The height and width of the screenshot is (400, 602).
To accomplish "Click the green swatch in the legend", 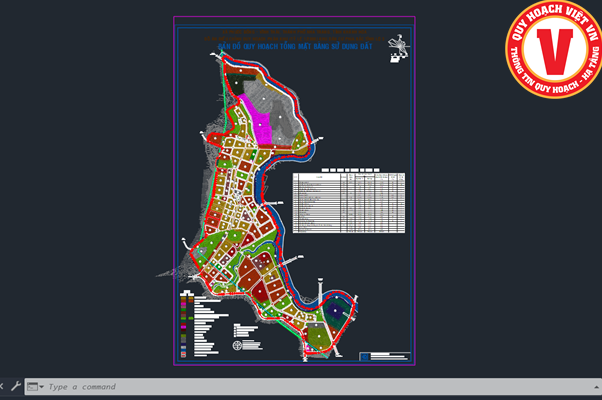I will click(184, 320).
